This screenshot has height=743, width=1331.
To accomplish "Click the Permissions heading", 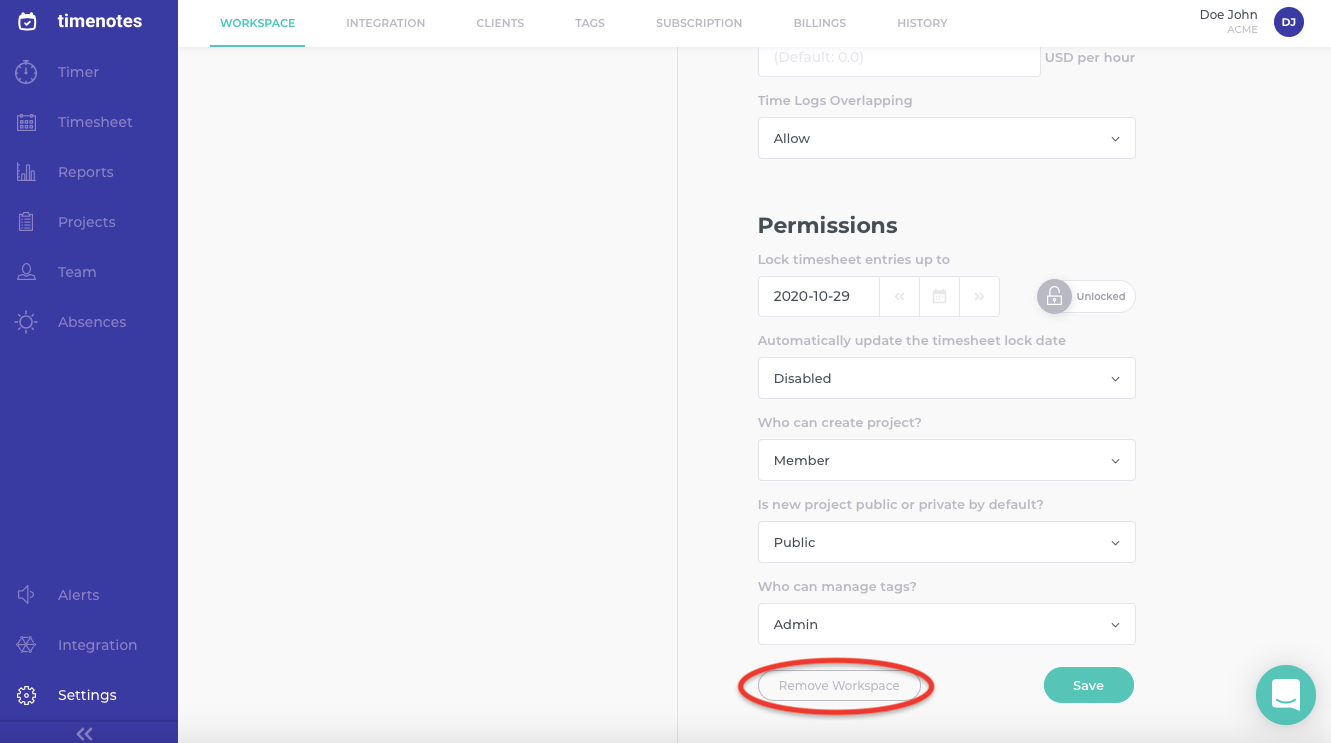I will click(828, 225).
